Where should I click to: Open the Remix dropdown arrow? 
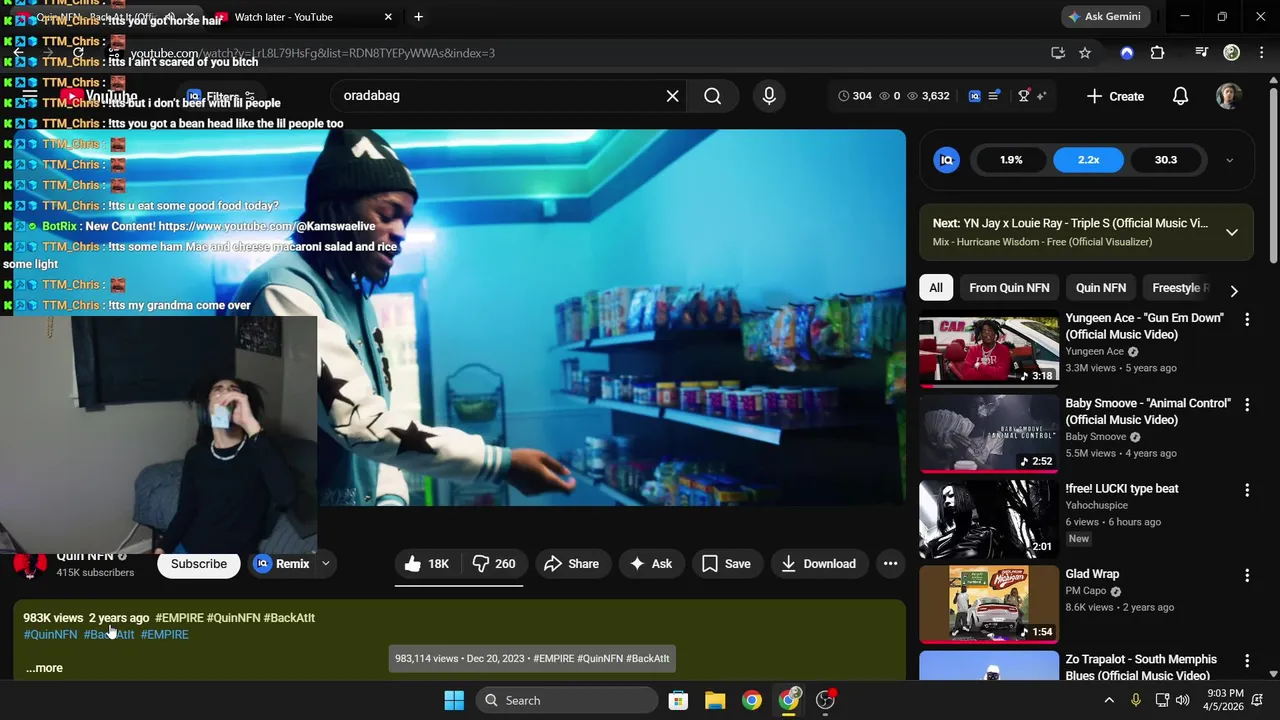pos(325,564)
